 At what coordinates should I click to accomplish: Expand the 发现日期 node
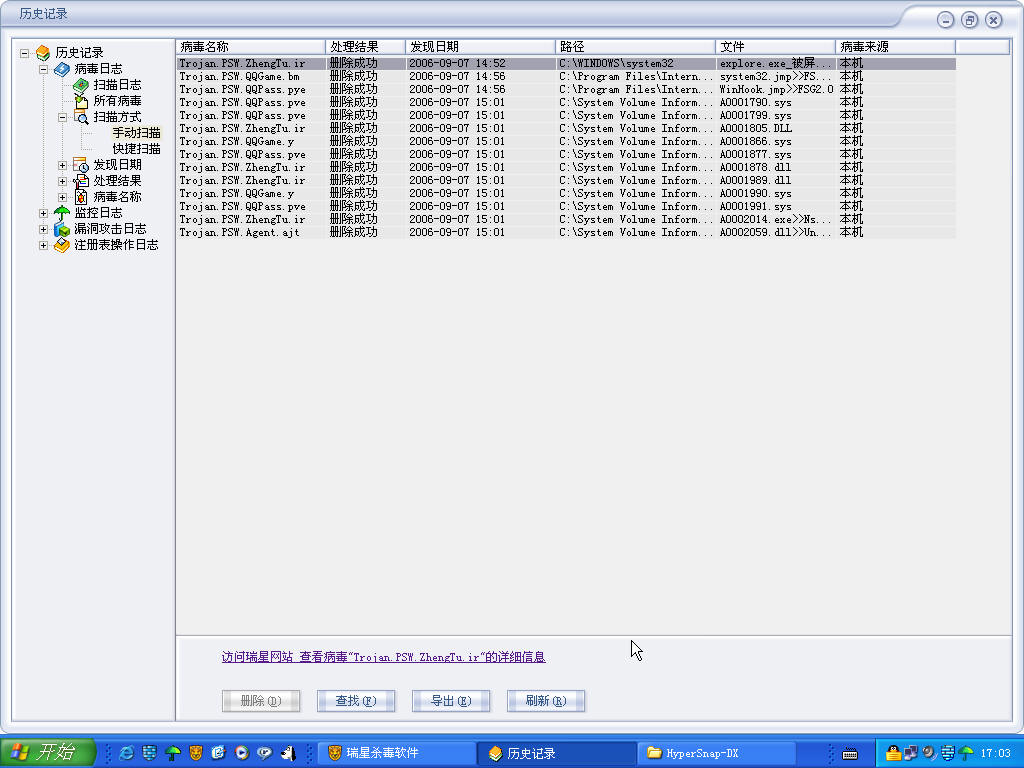[63, 165]
